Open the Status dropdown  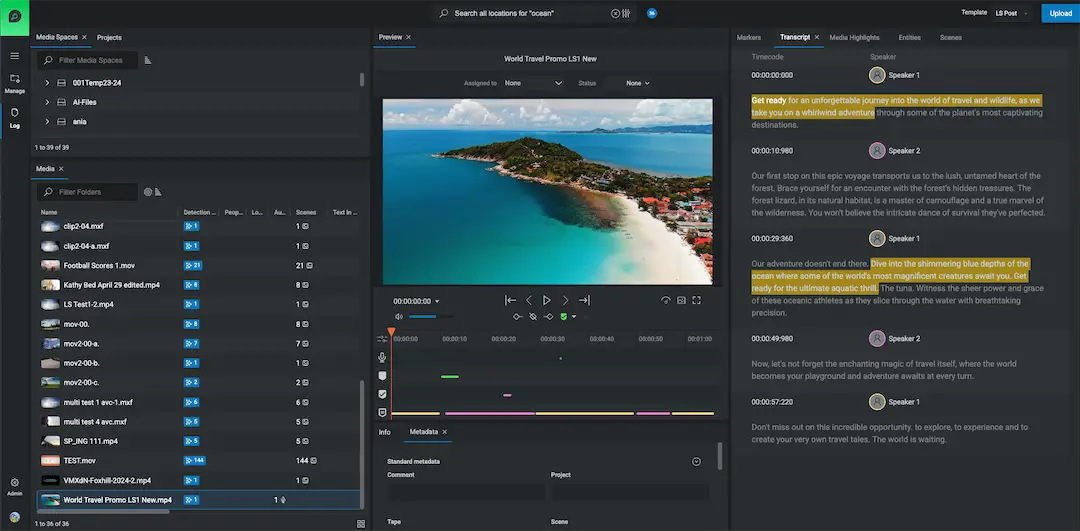[x=638, y=83]
